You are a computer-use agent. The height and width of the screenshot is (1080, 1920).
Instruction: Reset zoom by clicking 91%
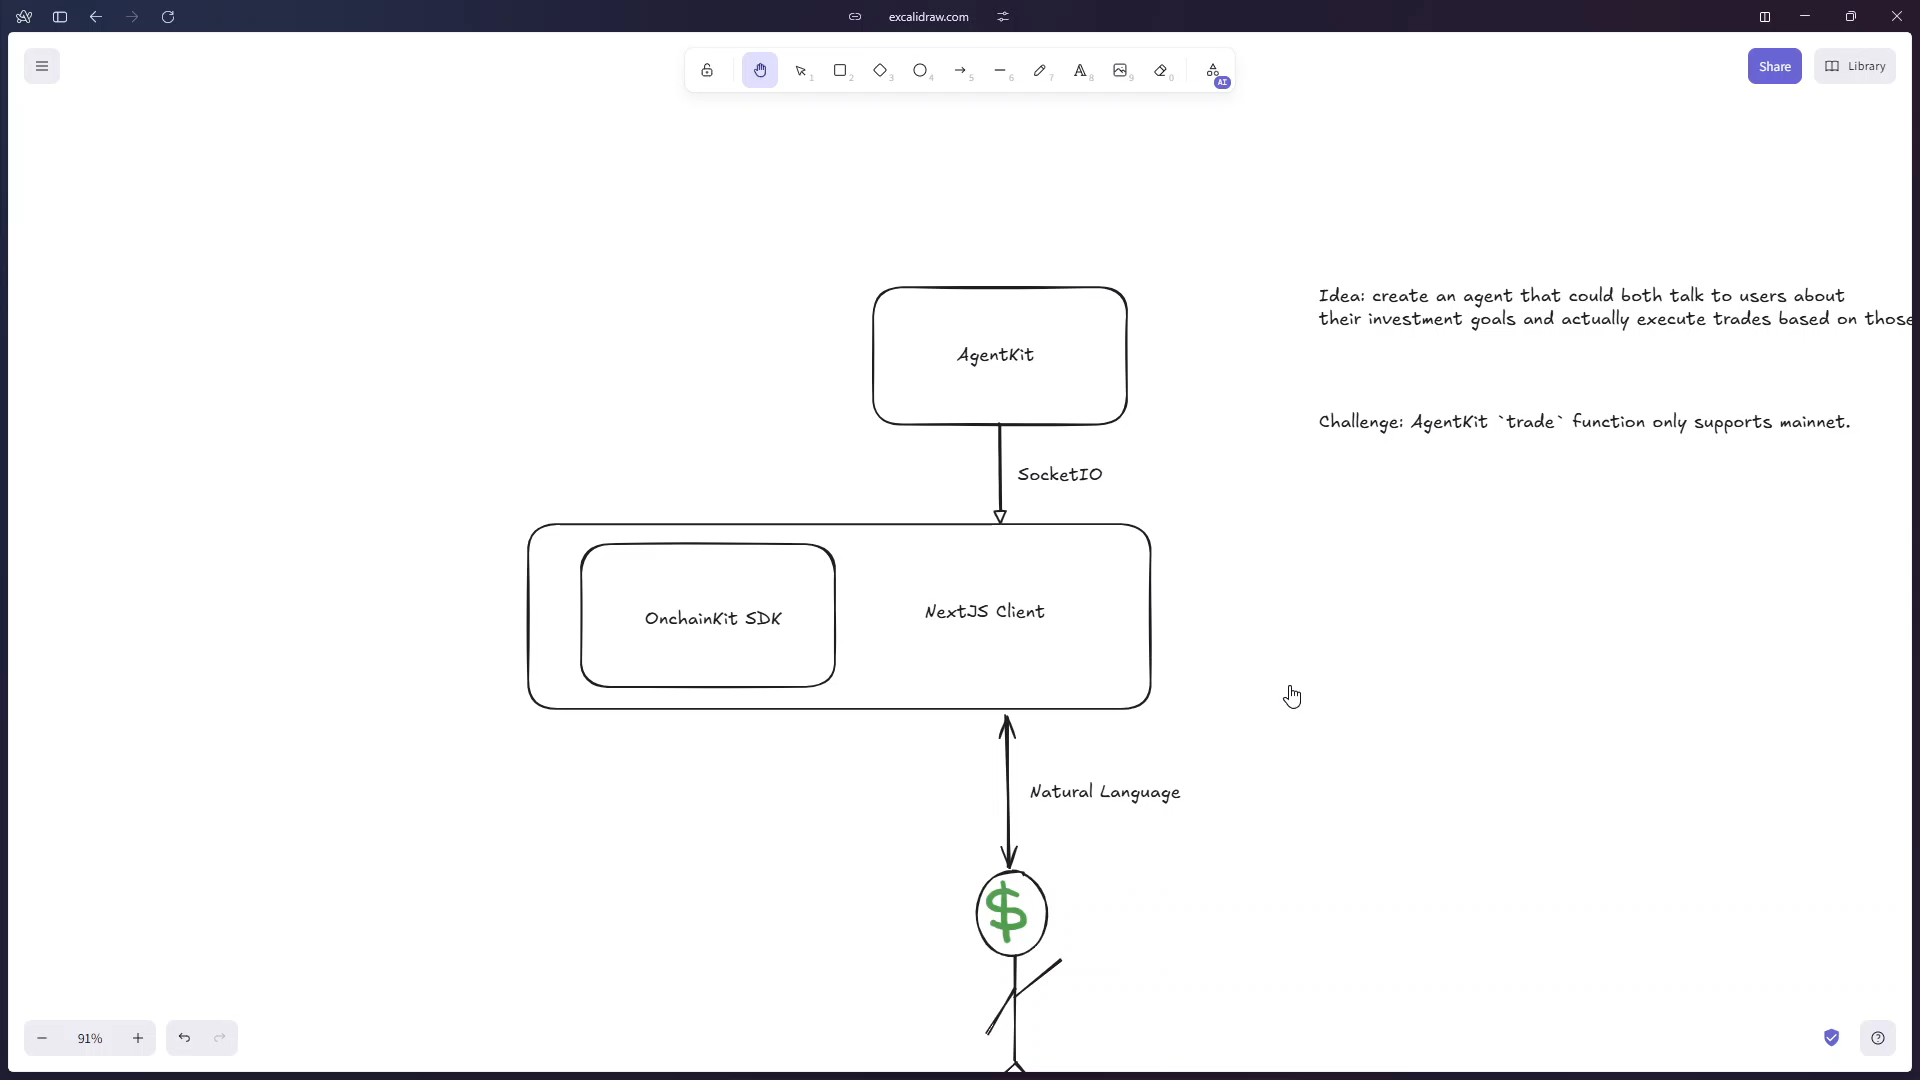point(90,1038)
